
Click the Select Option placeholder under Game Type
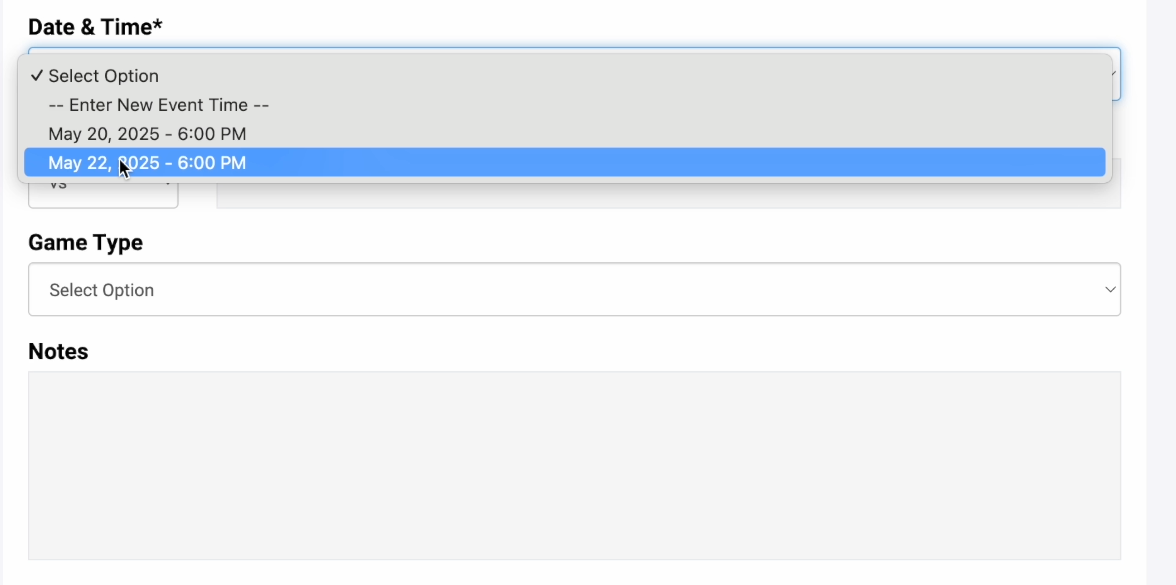tap(102, 290)
